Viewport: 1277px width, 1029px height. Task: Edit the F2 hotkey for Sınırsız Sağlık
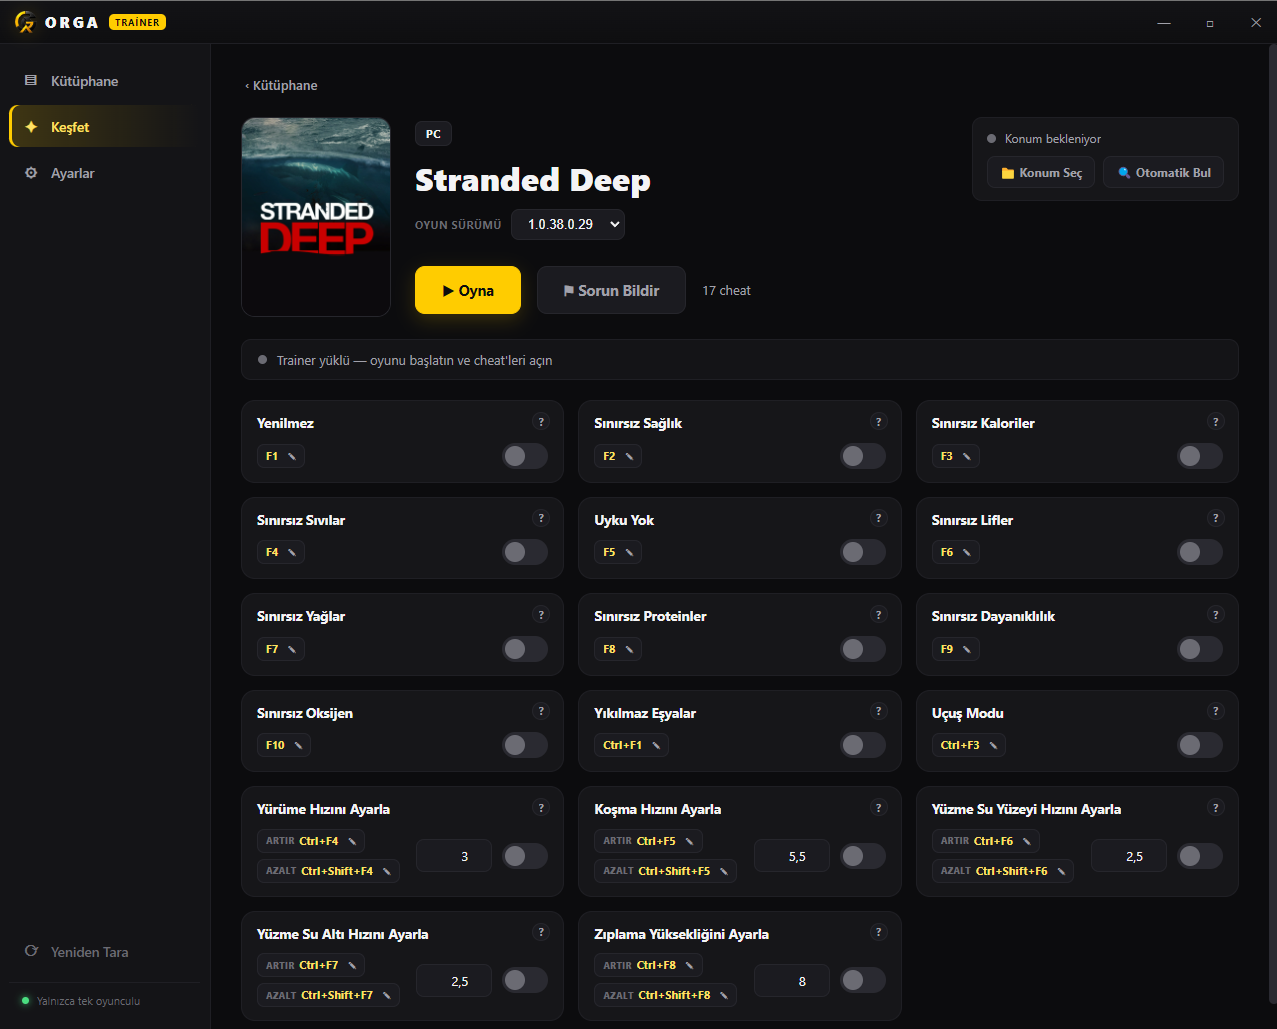pos(618,456)
